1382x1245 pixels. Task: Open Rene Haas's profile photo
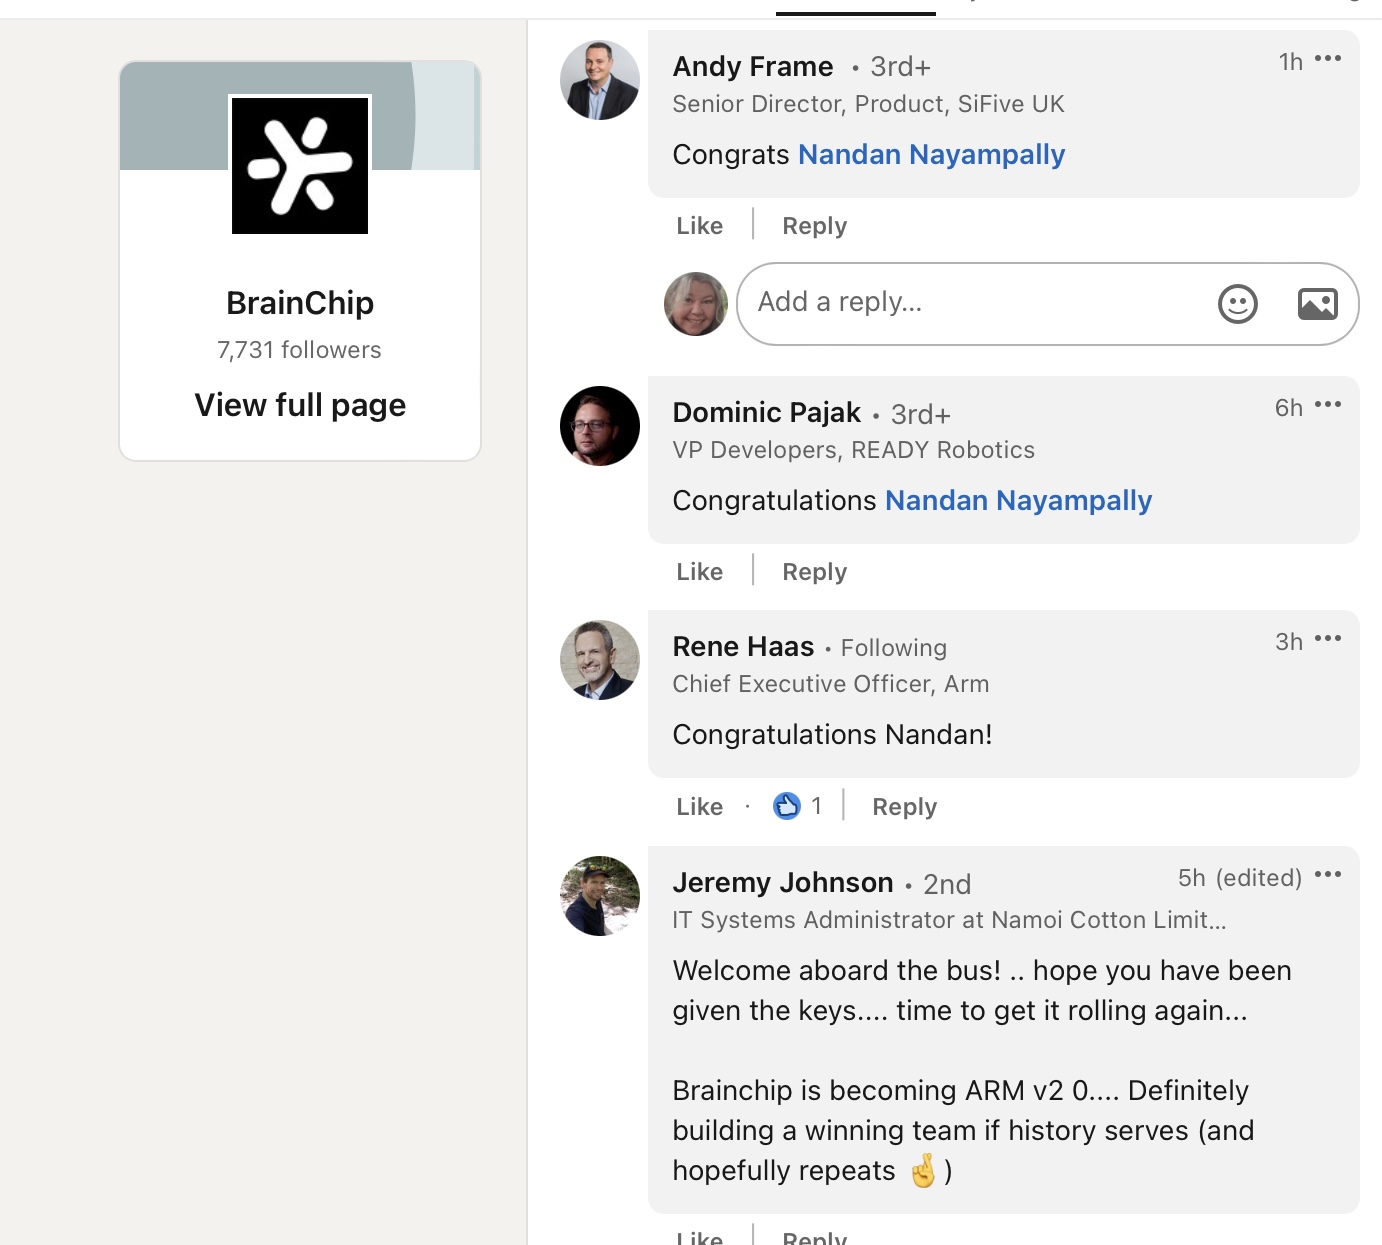coord(600,660)
